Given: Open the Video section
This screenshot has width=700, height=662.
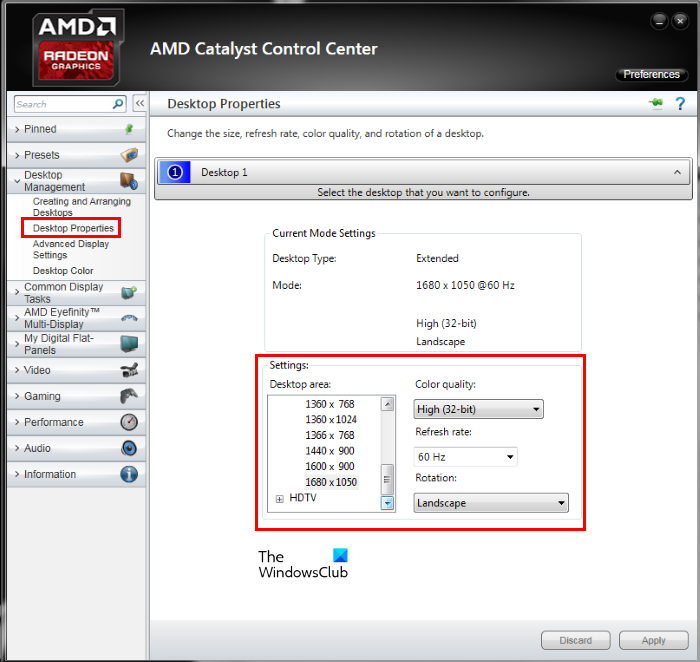Looking at the screenshot, I should point(76,370).
